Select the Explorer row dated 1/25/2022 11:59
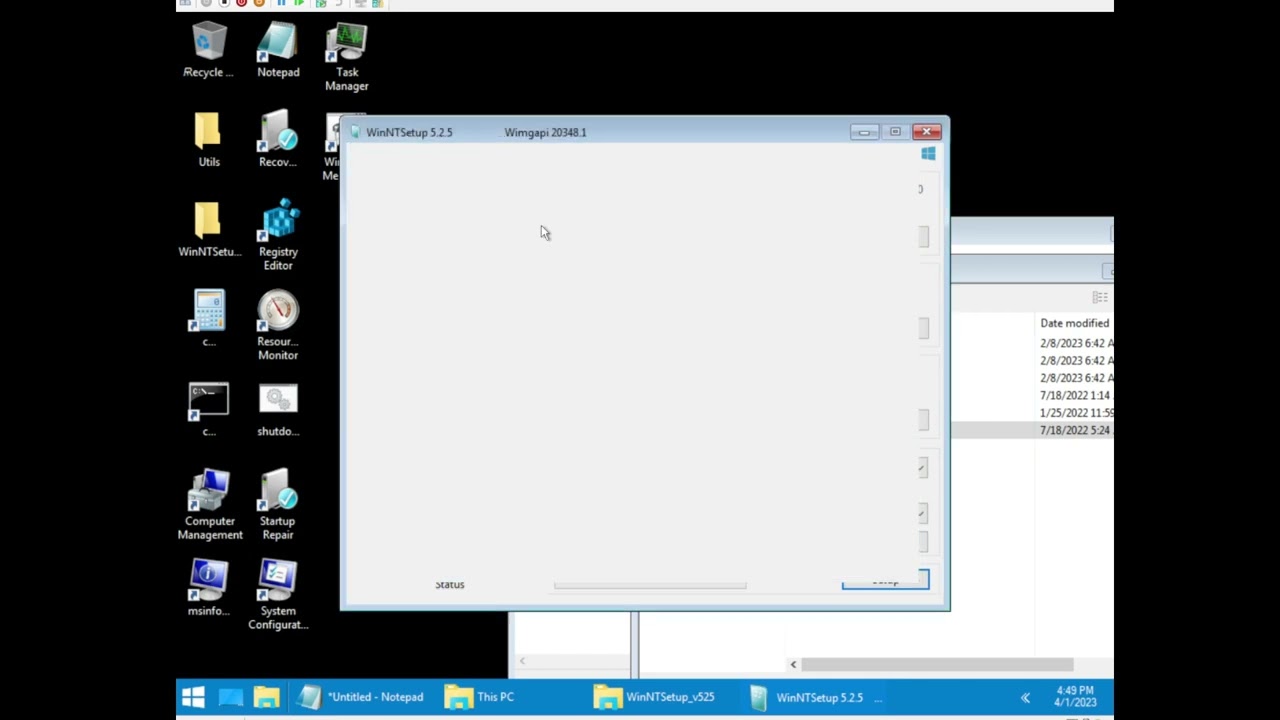Screen dimensions: 1280x720 1032,412
